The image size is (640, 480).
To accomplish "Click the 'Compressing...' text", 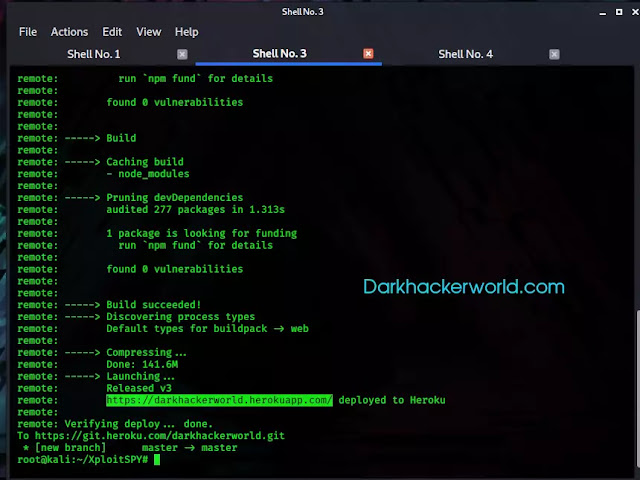I will click(146, 352).
